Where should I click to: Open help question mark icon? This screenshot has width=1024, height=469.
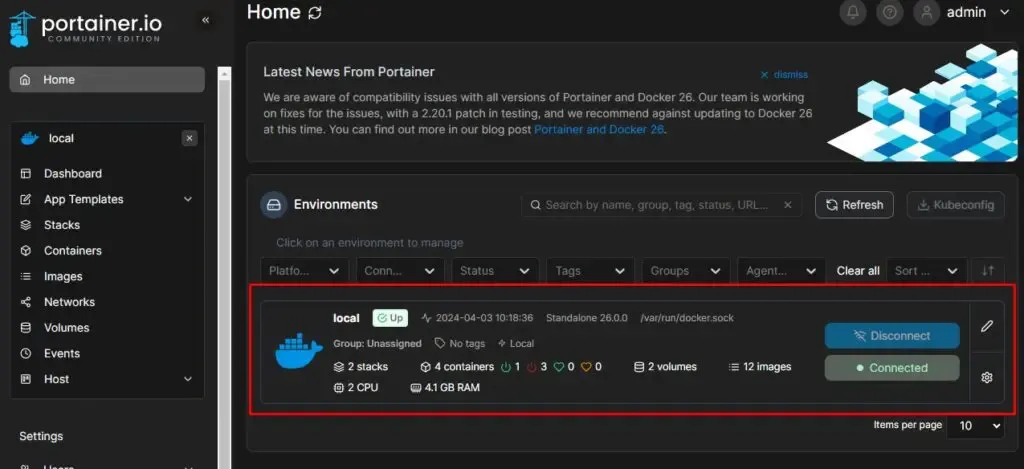(889, 12)
